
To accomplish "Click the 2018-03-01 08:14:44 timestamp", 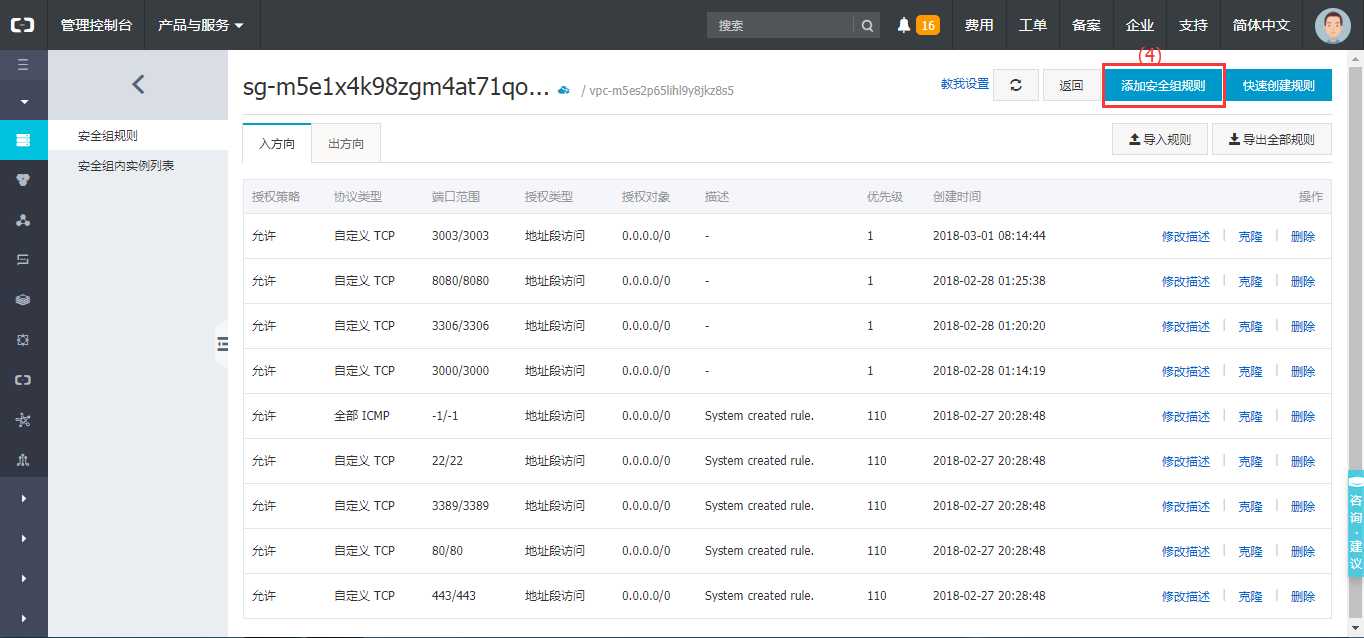I will pos(989,236).
